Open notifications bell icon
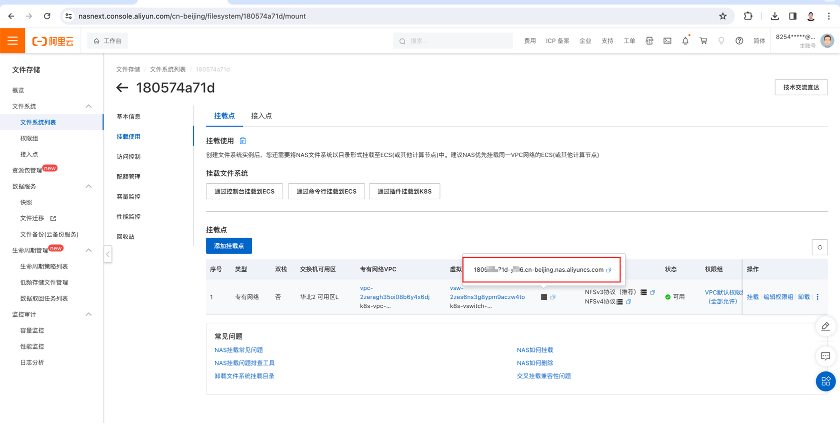Viewport: 840px width, 424px height. pyautogui.click(x=685, y=41)
